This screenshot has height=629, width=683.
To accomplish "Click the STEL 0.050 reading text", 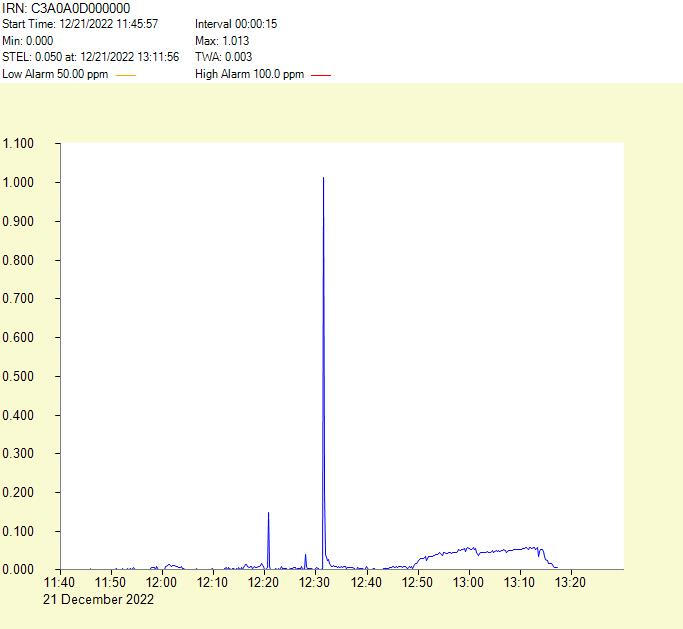I will click(90, 57).
